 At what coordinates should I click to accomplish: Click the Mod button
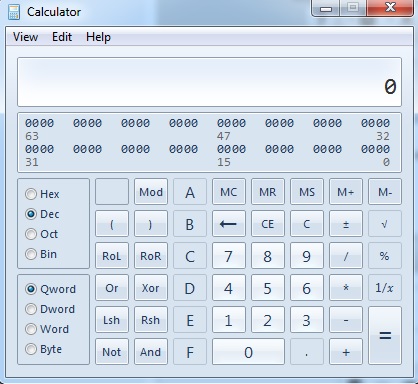click(x=151, y=192)
